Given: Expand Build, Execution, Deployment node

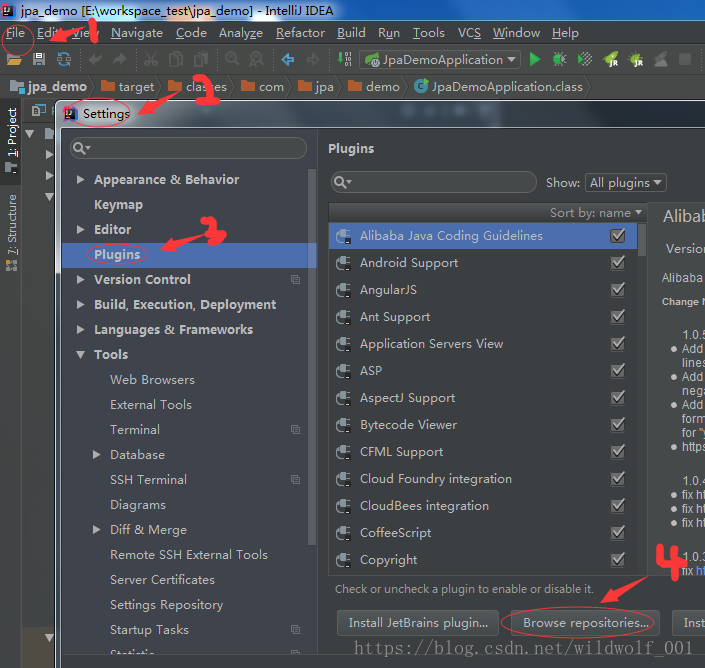Looking at the screenshot, I should tap(80, 304).
